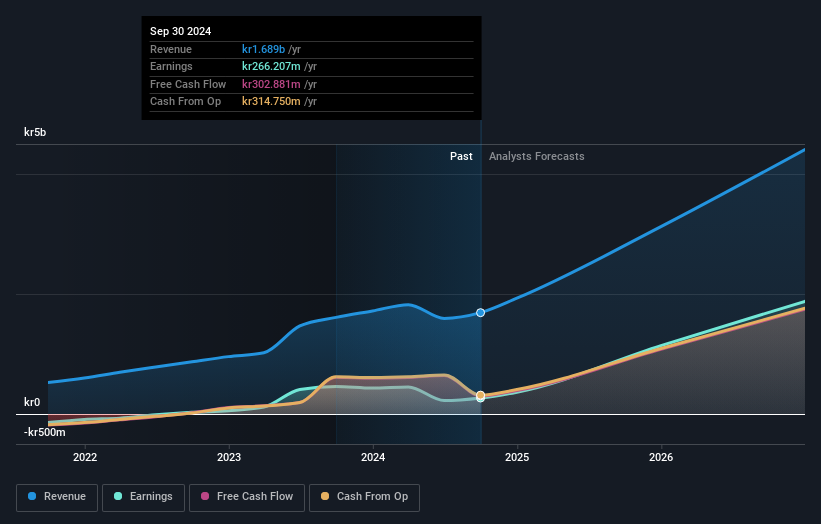Click the 2026 x-axis label
This screenshot has width=821, height=524.
click(661, 457)
